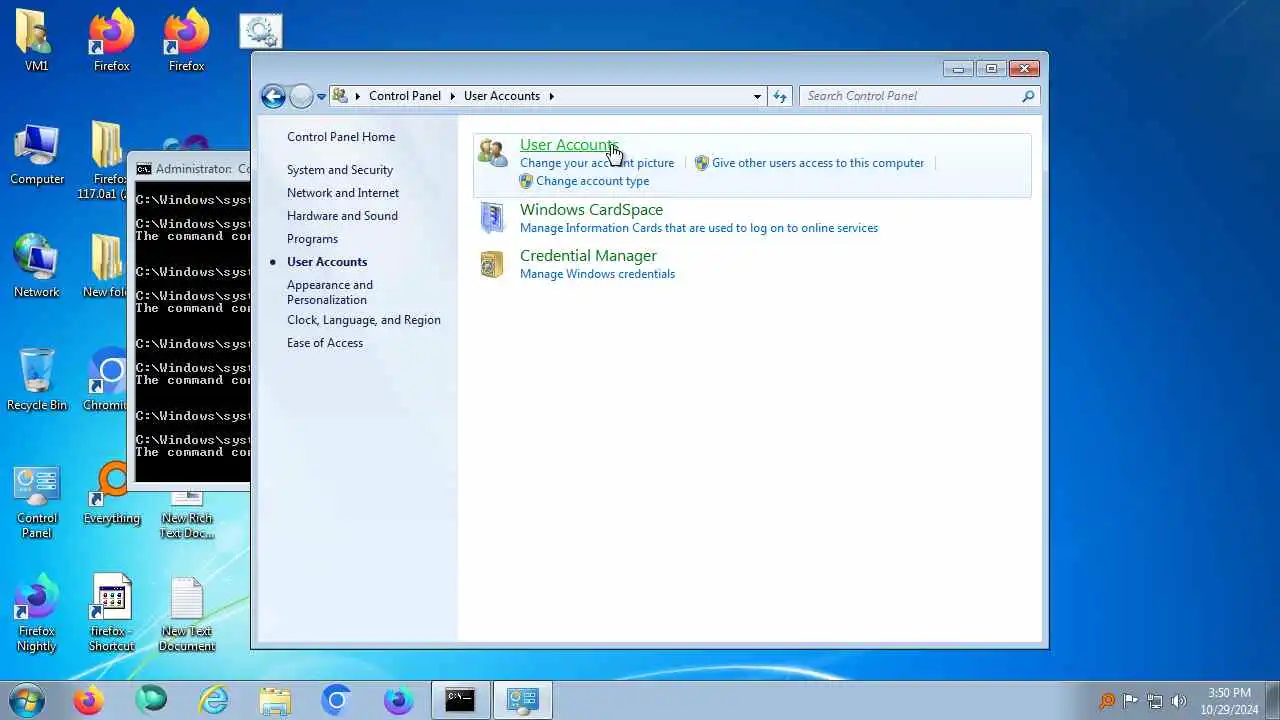Click User Accounts in the address breadcrumb
Viewport: 1280px width, 720px height.
[502, 96]
